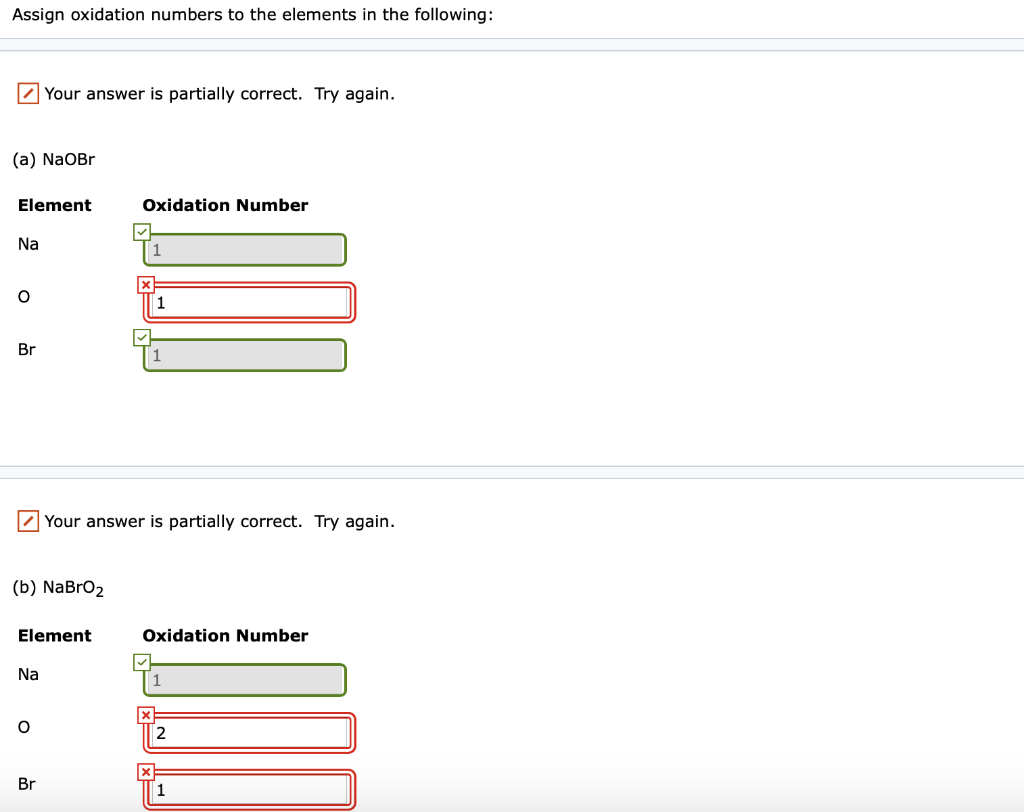1024x812 pixels.
Task: Select the Br oxidation number field for NaBrO2
Action: tap(248, 789)
